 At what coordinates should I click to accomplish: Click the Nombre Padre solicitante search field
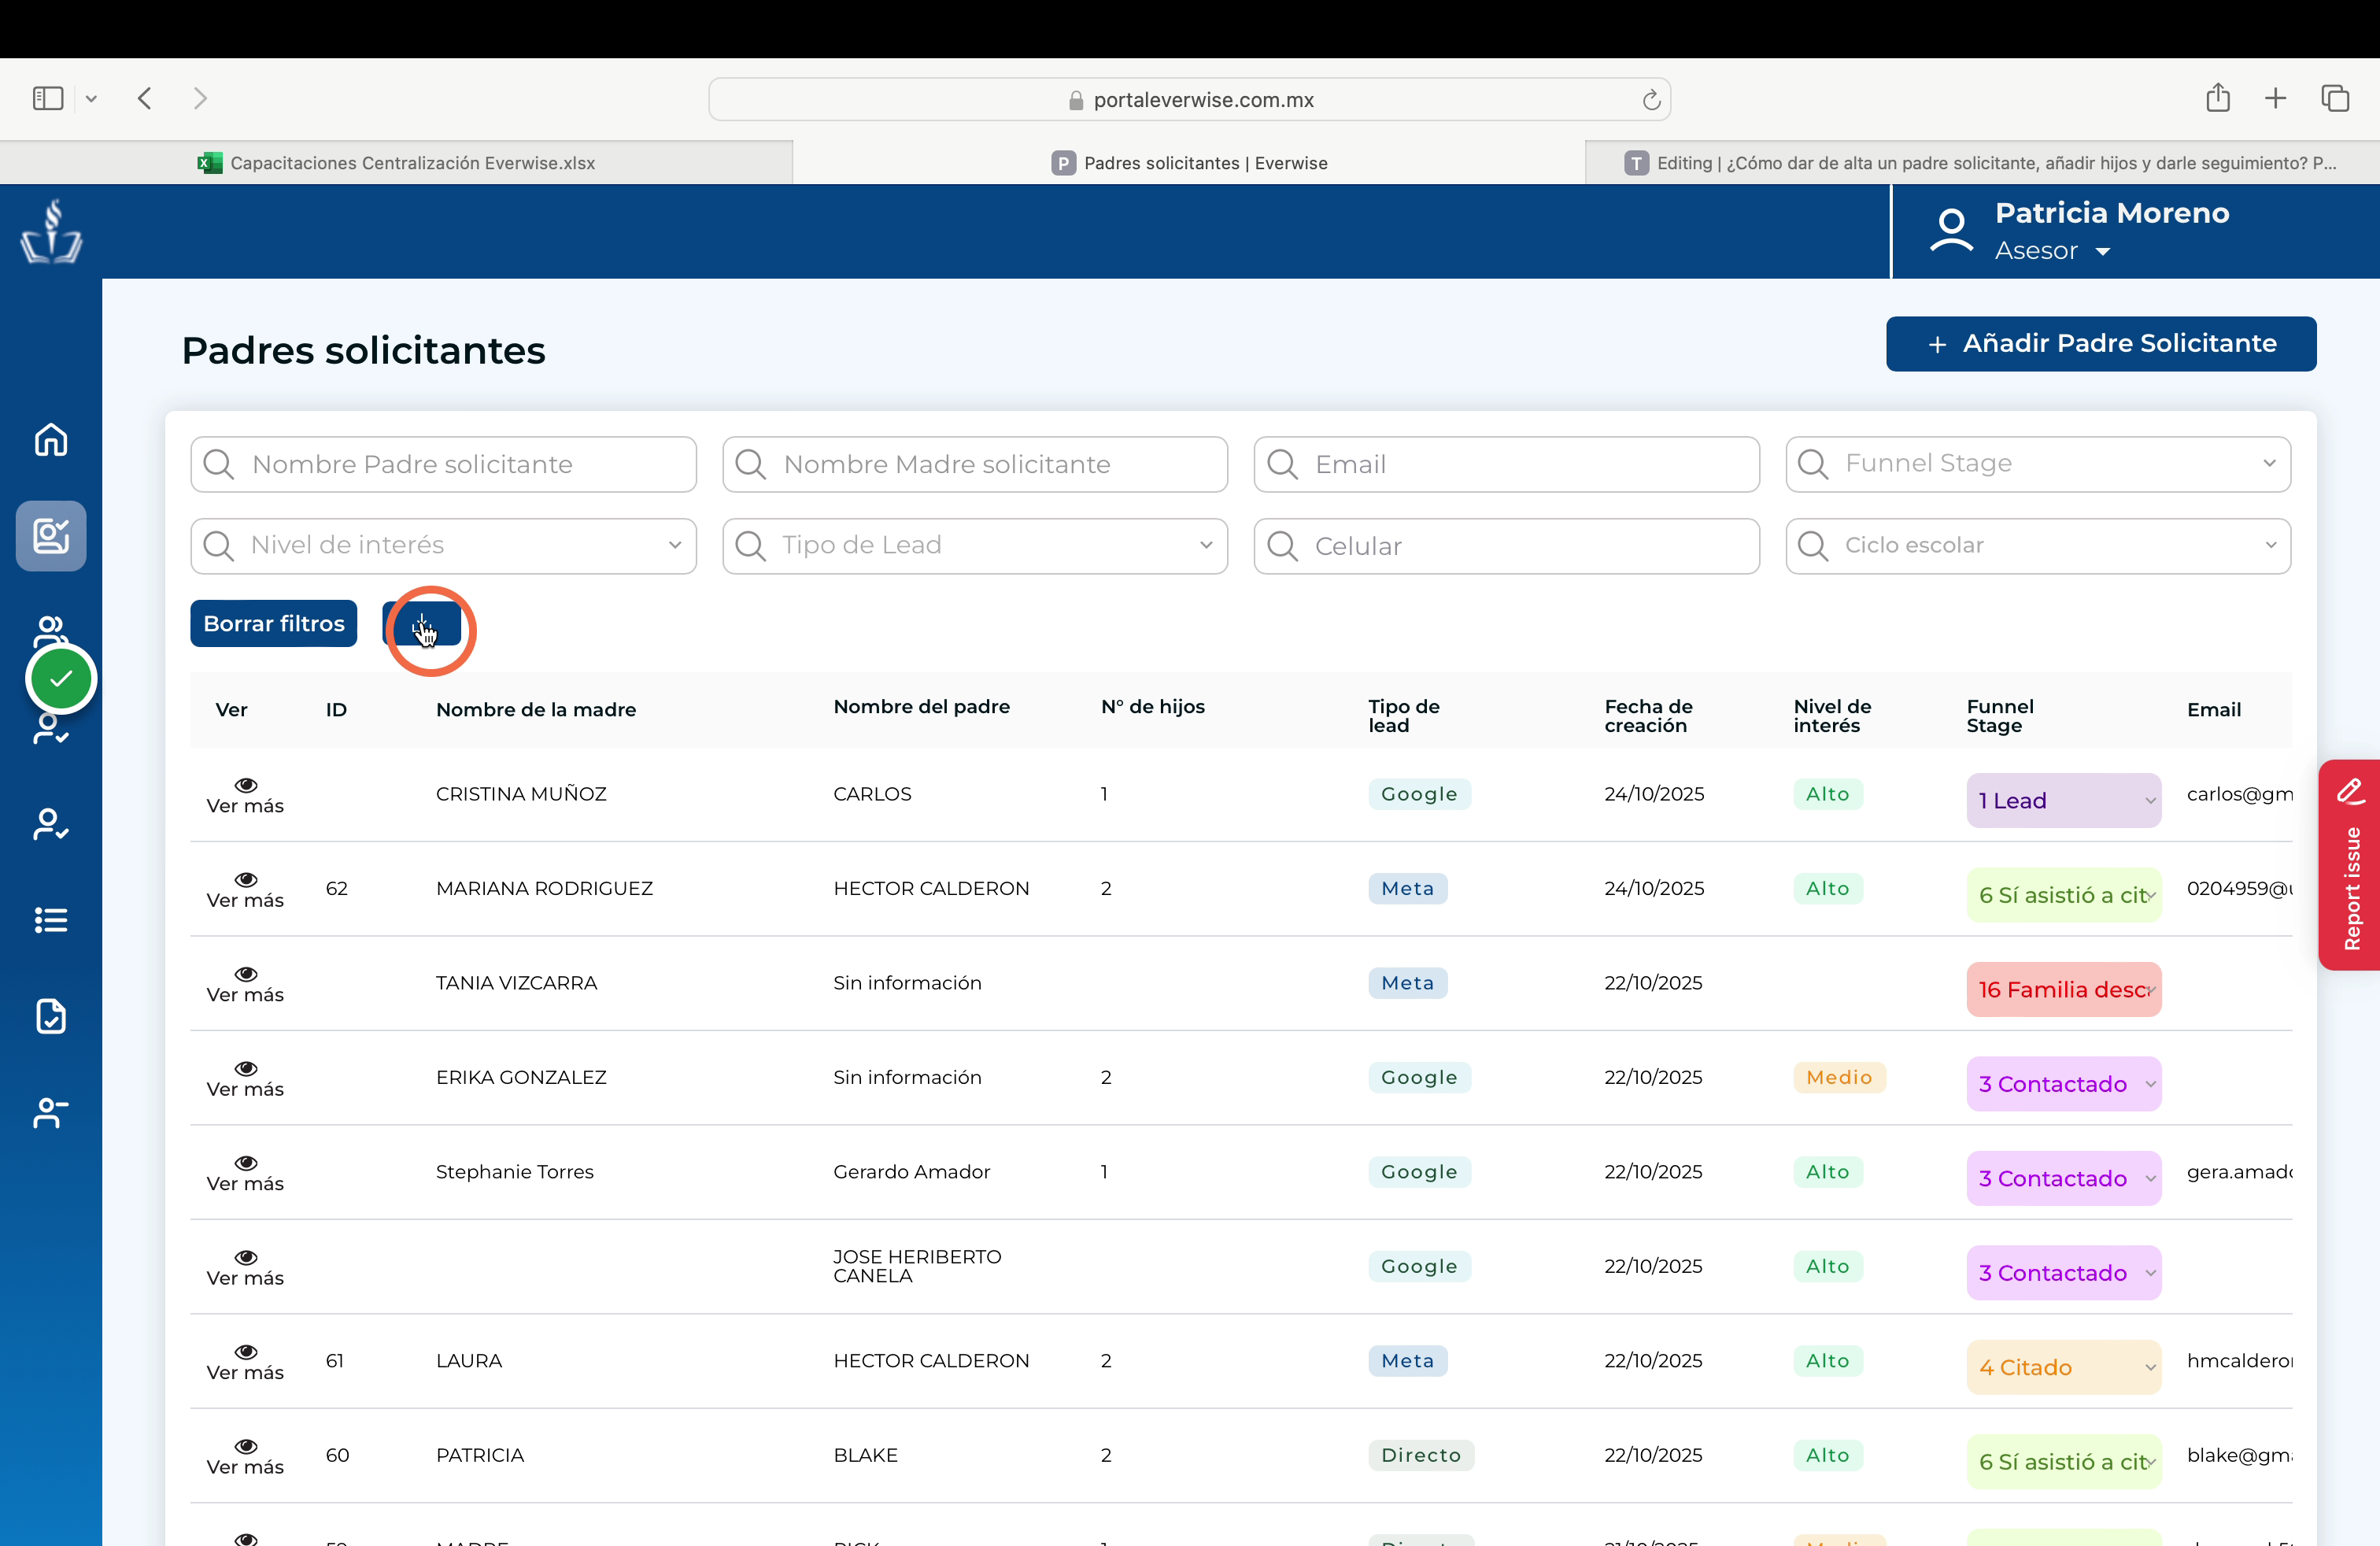(443, 464)
